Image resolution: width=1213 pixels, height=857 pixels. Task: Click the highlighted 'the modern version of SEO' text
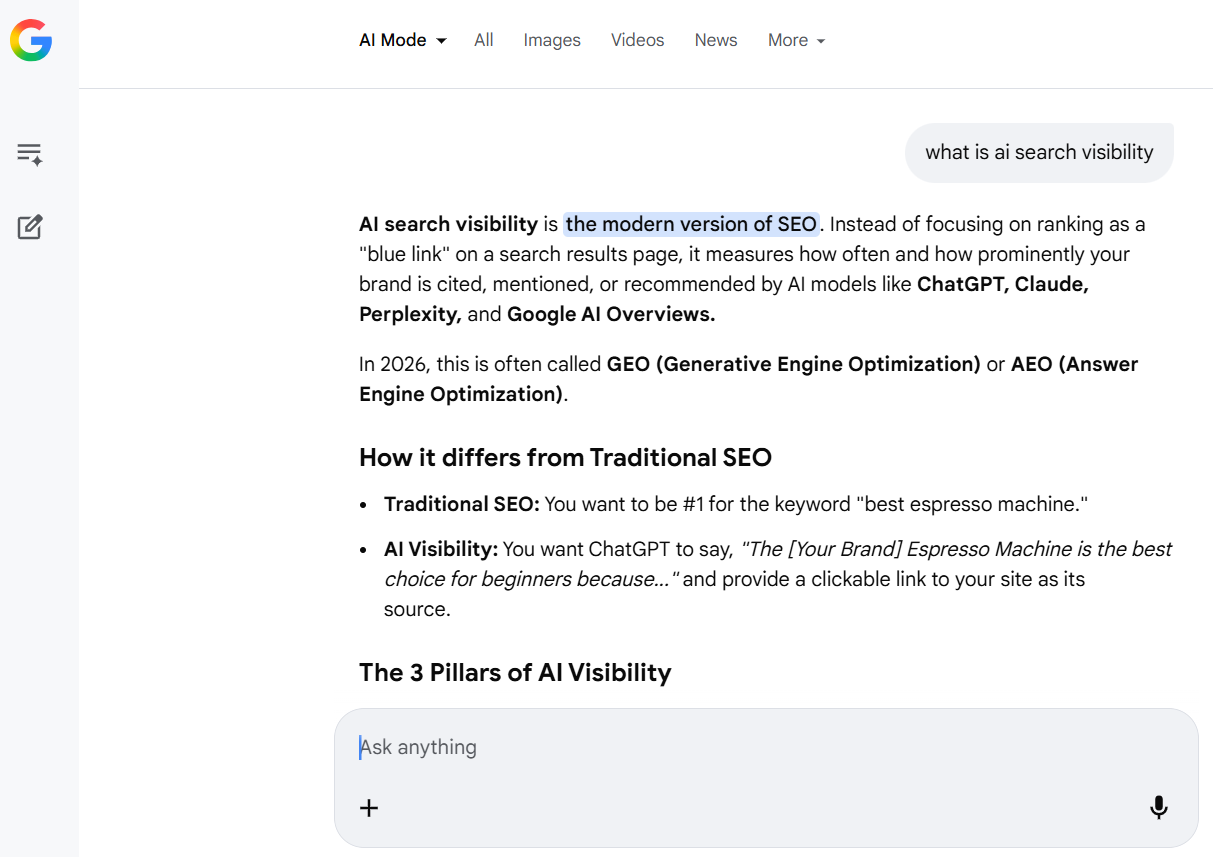click(691, 224)
